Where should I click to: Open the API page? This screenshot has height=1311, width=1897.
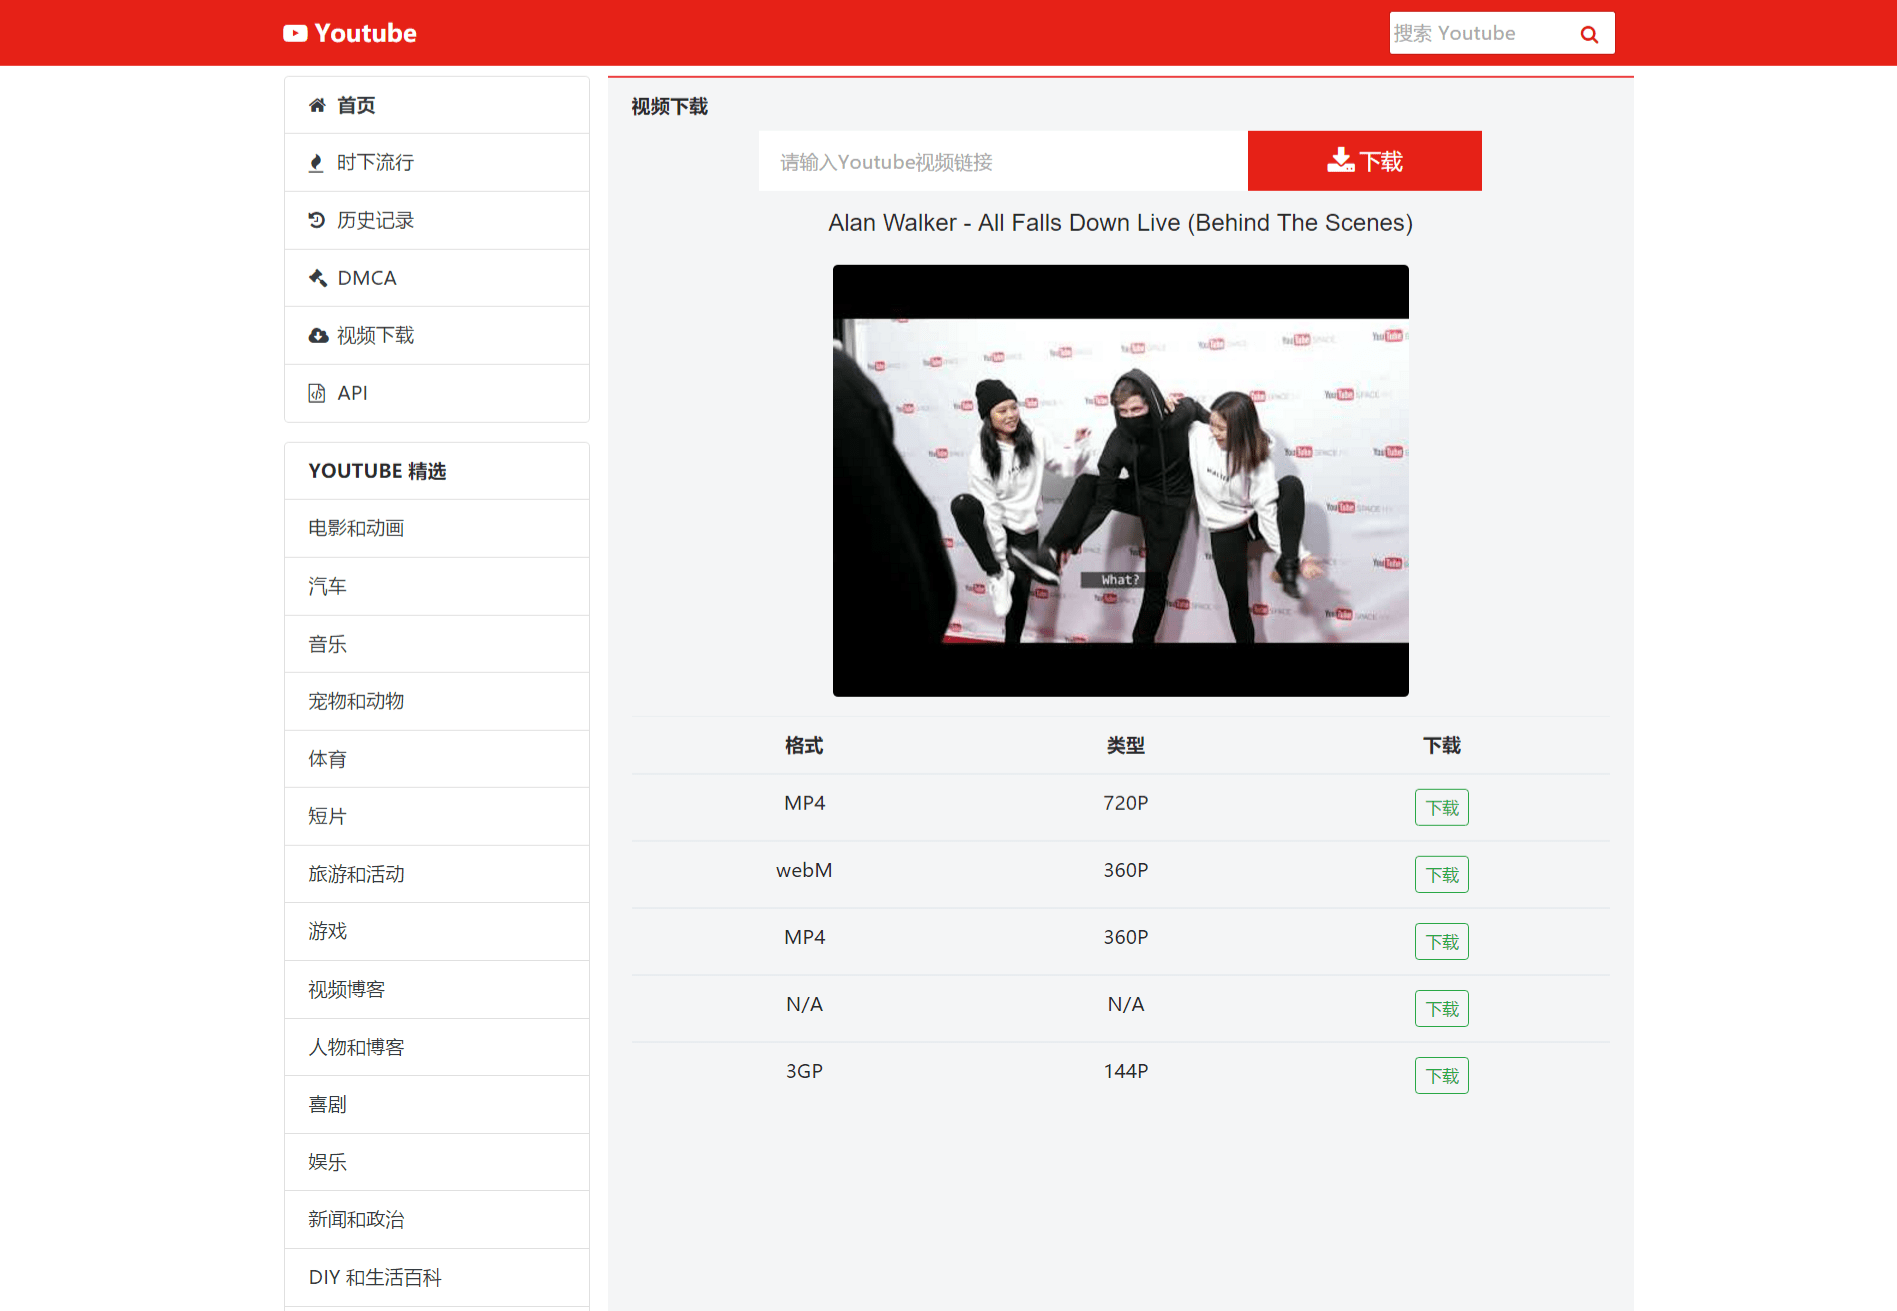coord(437,393)
